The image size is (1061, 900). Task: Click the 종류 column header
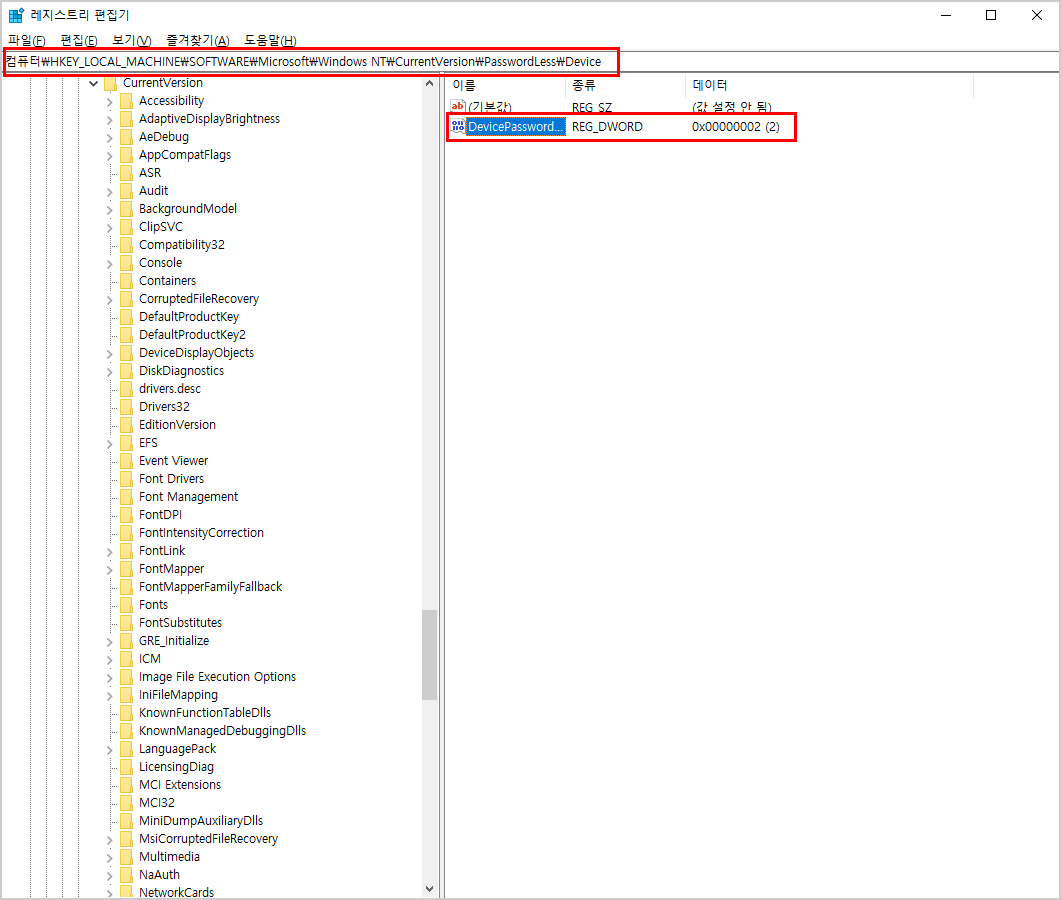coord(625,85)
